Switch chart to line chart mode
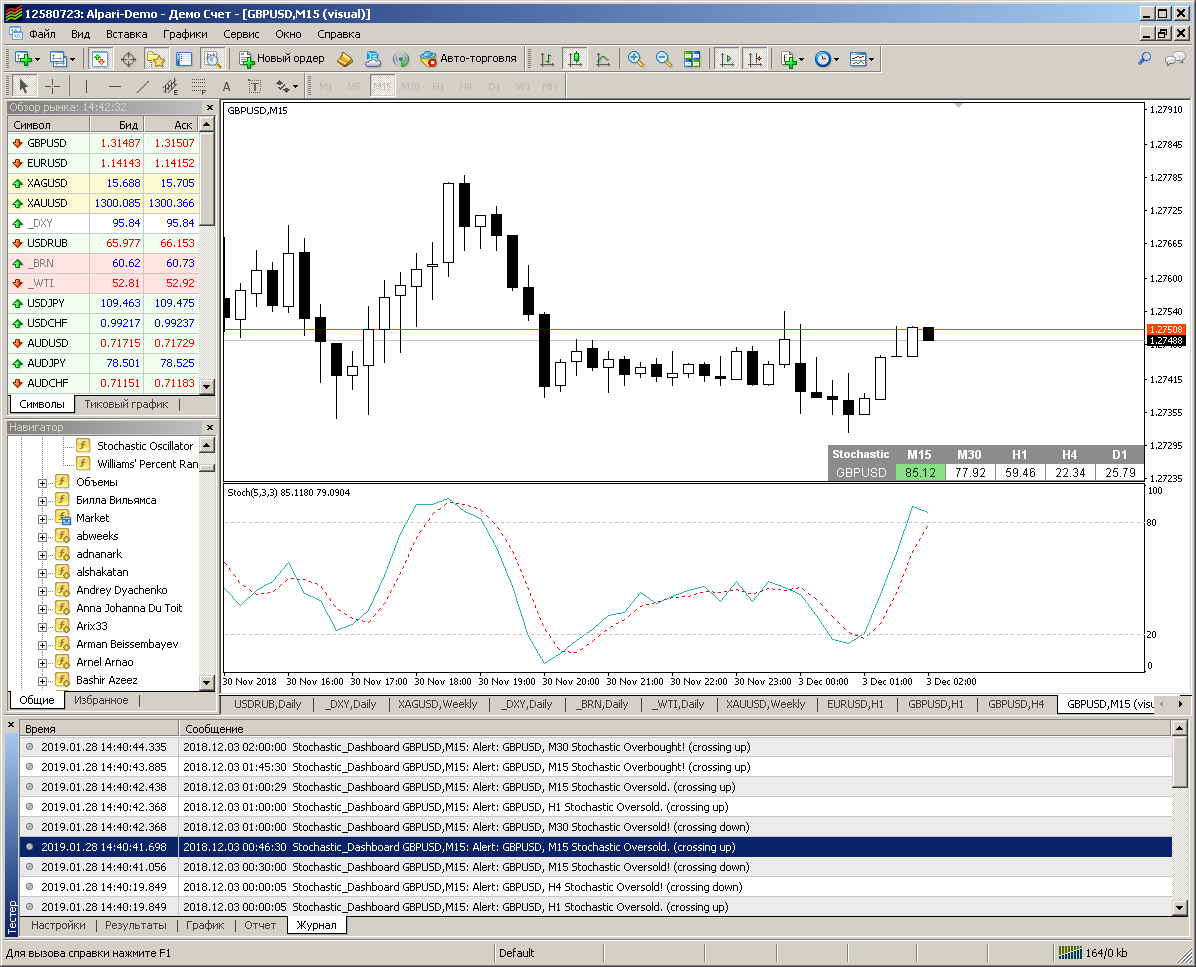The height and width of the screenshot is (967, 1196). point(603,59)
